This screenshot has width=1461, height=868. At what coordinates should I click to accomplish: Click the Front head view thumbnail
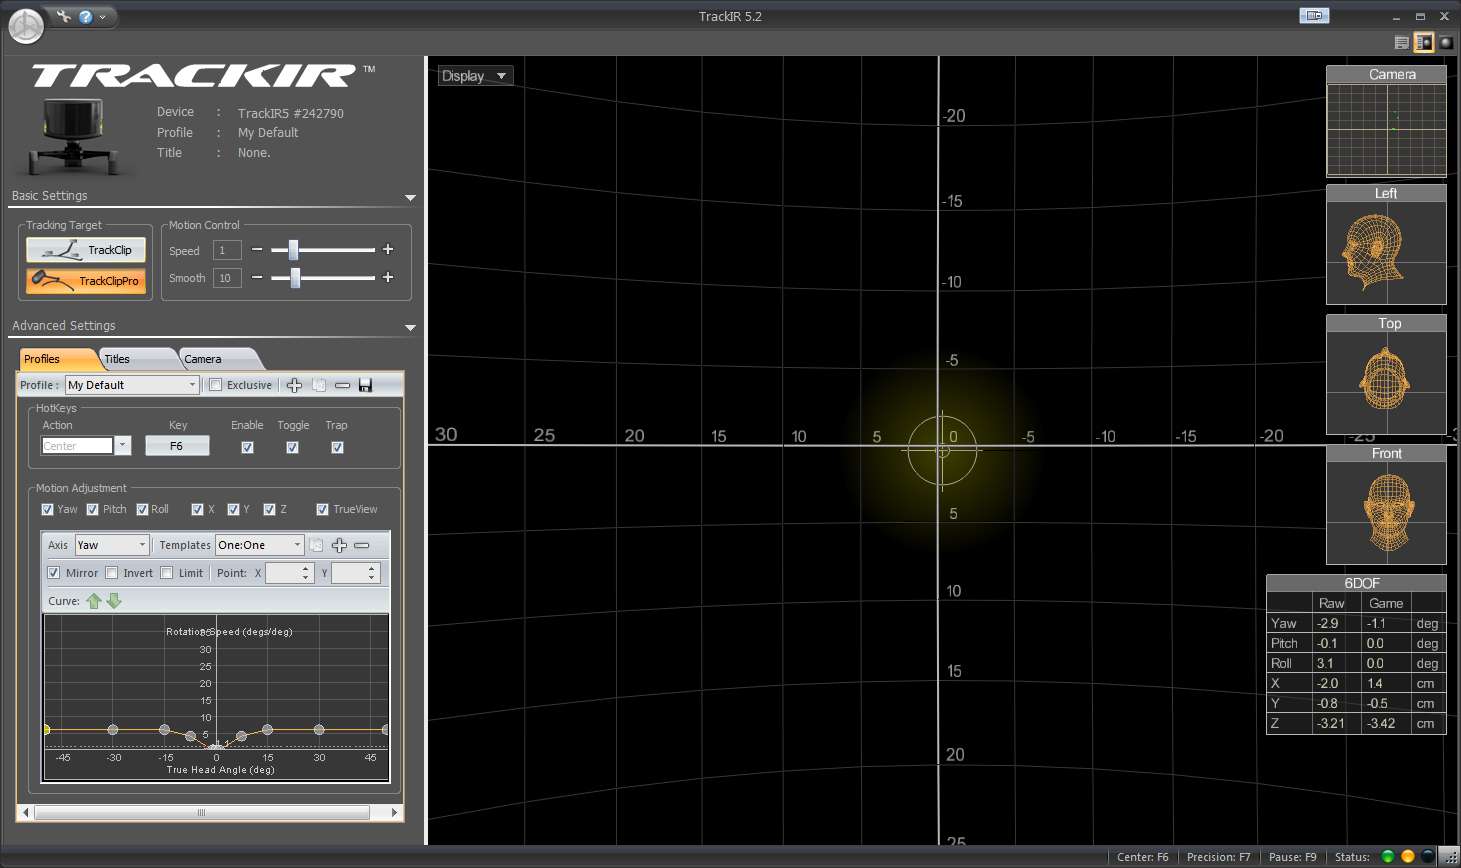tap(1386, 505)
